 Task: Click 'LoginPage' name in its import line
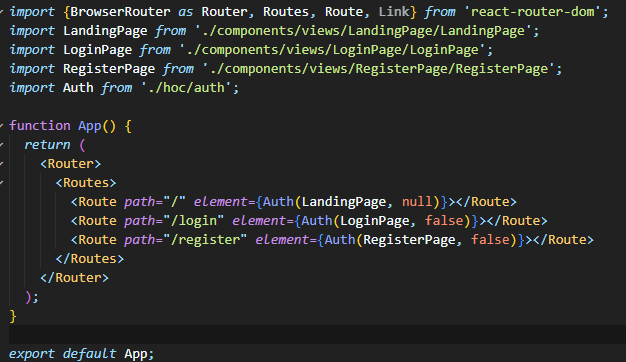(x=97, y=50)
